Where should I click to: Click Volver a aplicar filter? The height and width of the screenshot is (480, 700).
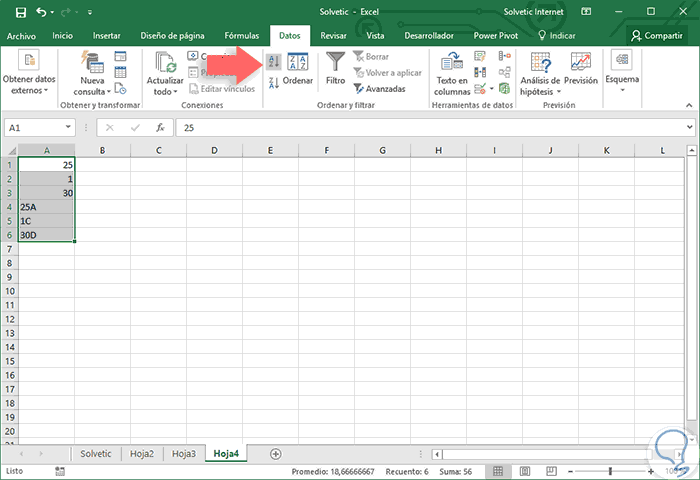[x=388, y=73]
